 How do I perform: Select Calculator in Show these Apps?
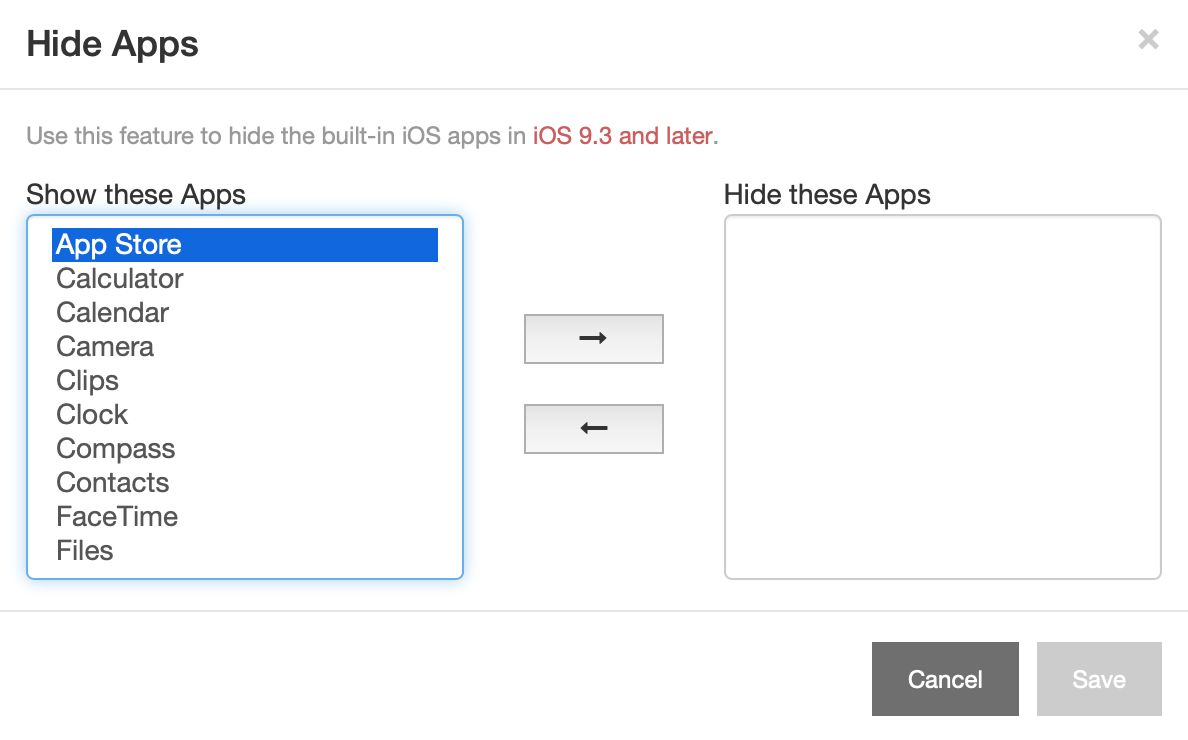click(245, 279)
